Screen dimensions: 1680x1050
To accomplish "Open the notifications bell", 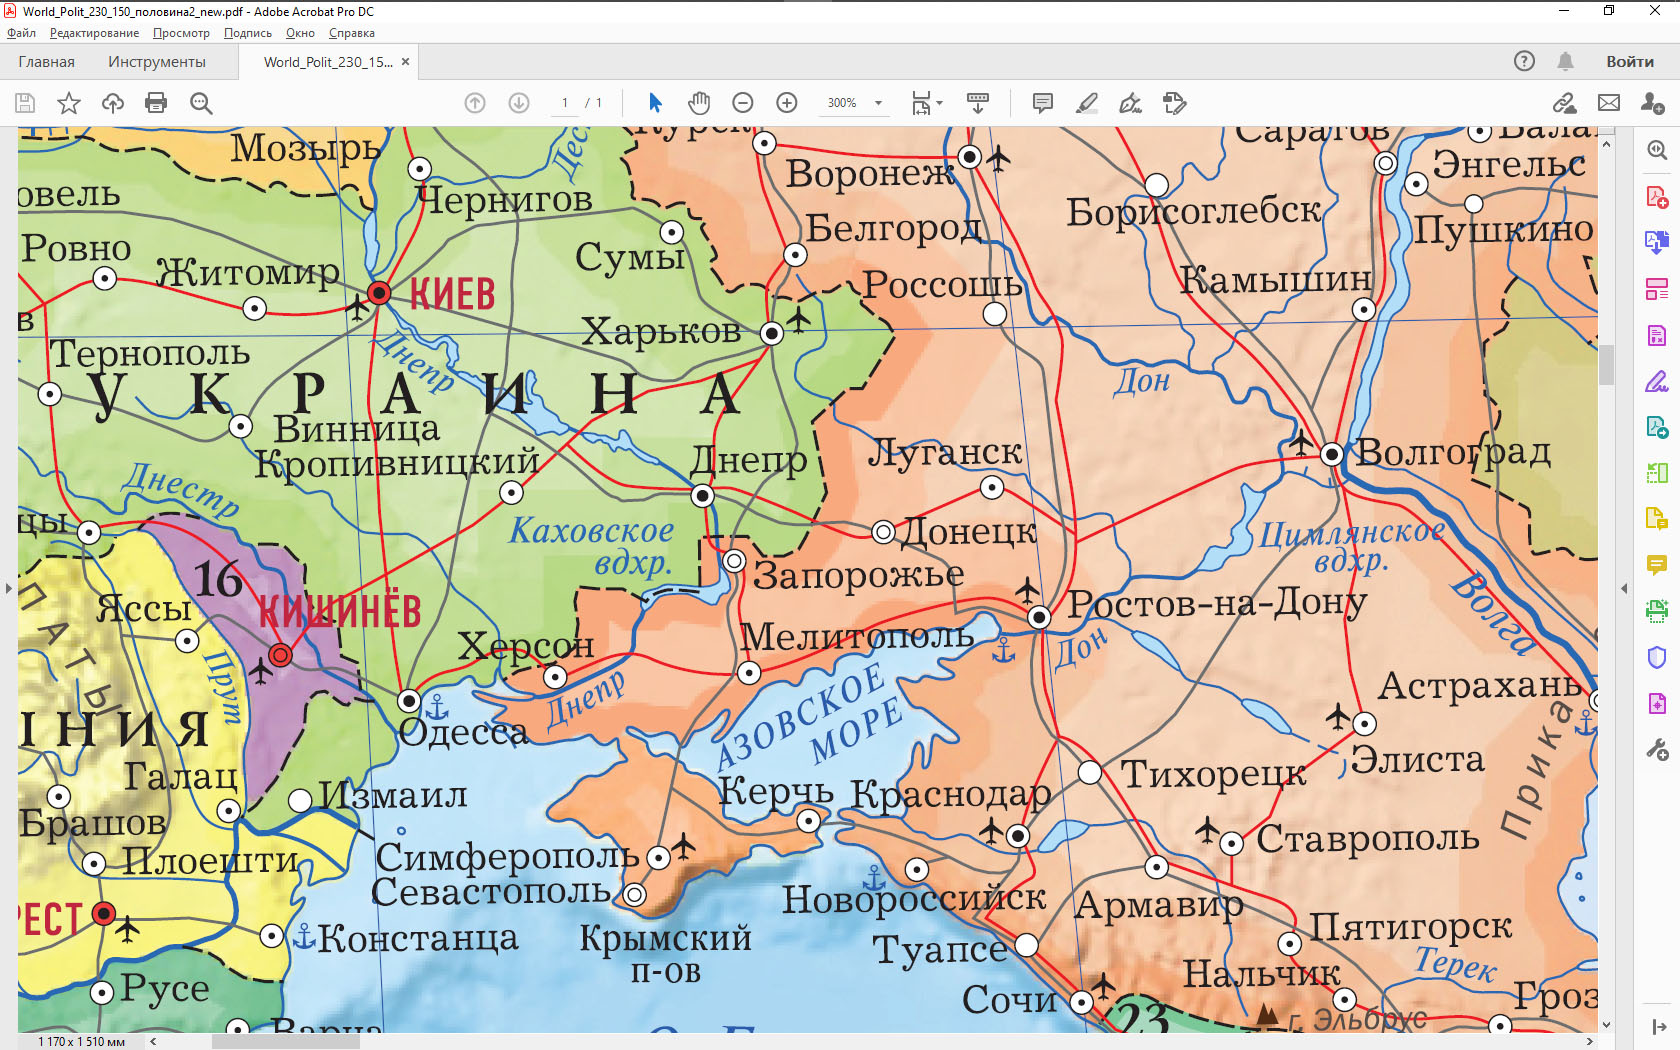I will 1566,61.
